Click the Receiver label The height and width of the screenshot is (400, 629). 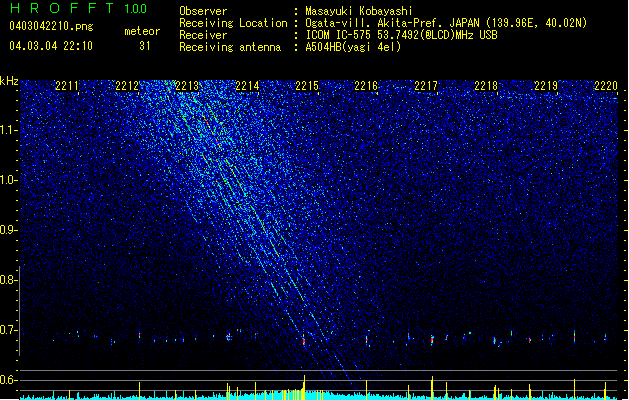(203, 35)
